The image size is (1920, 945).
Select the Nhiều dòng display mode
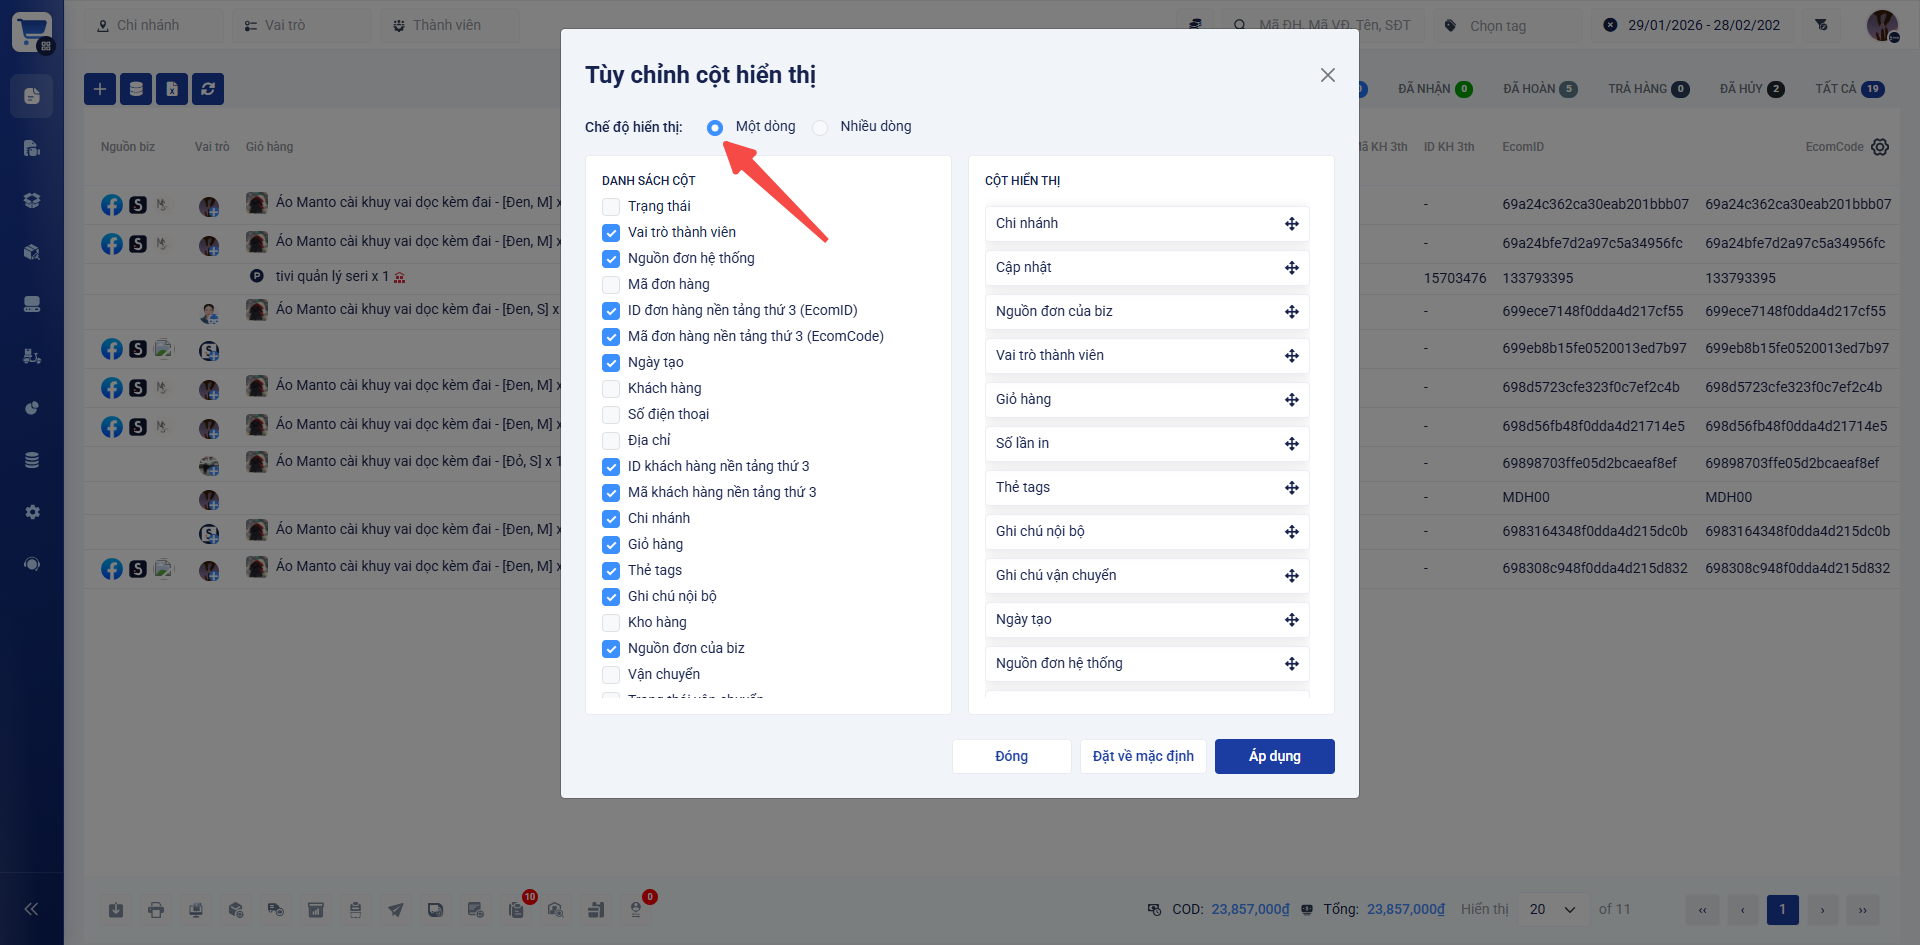click(820, 127)
